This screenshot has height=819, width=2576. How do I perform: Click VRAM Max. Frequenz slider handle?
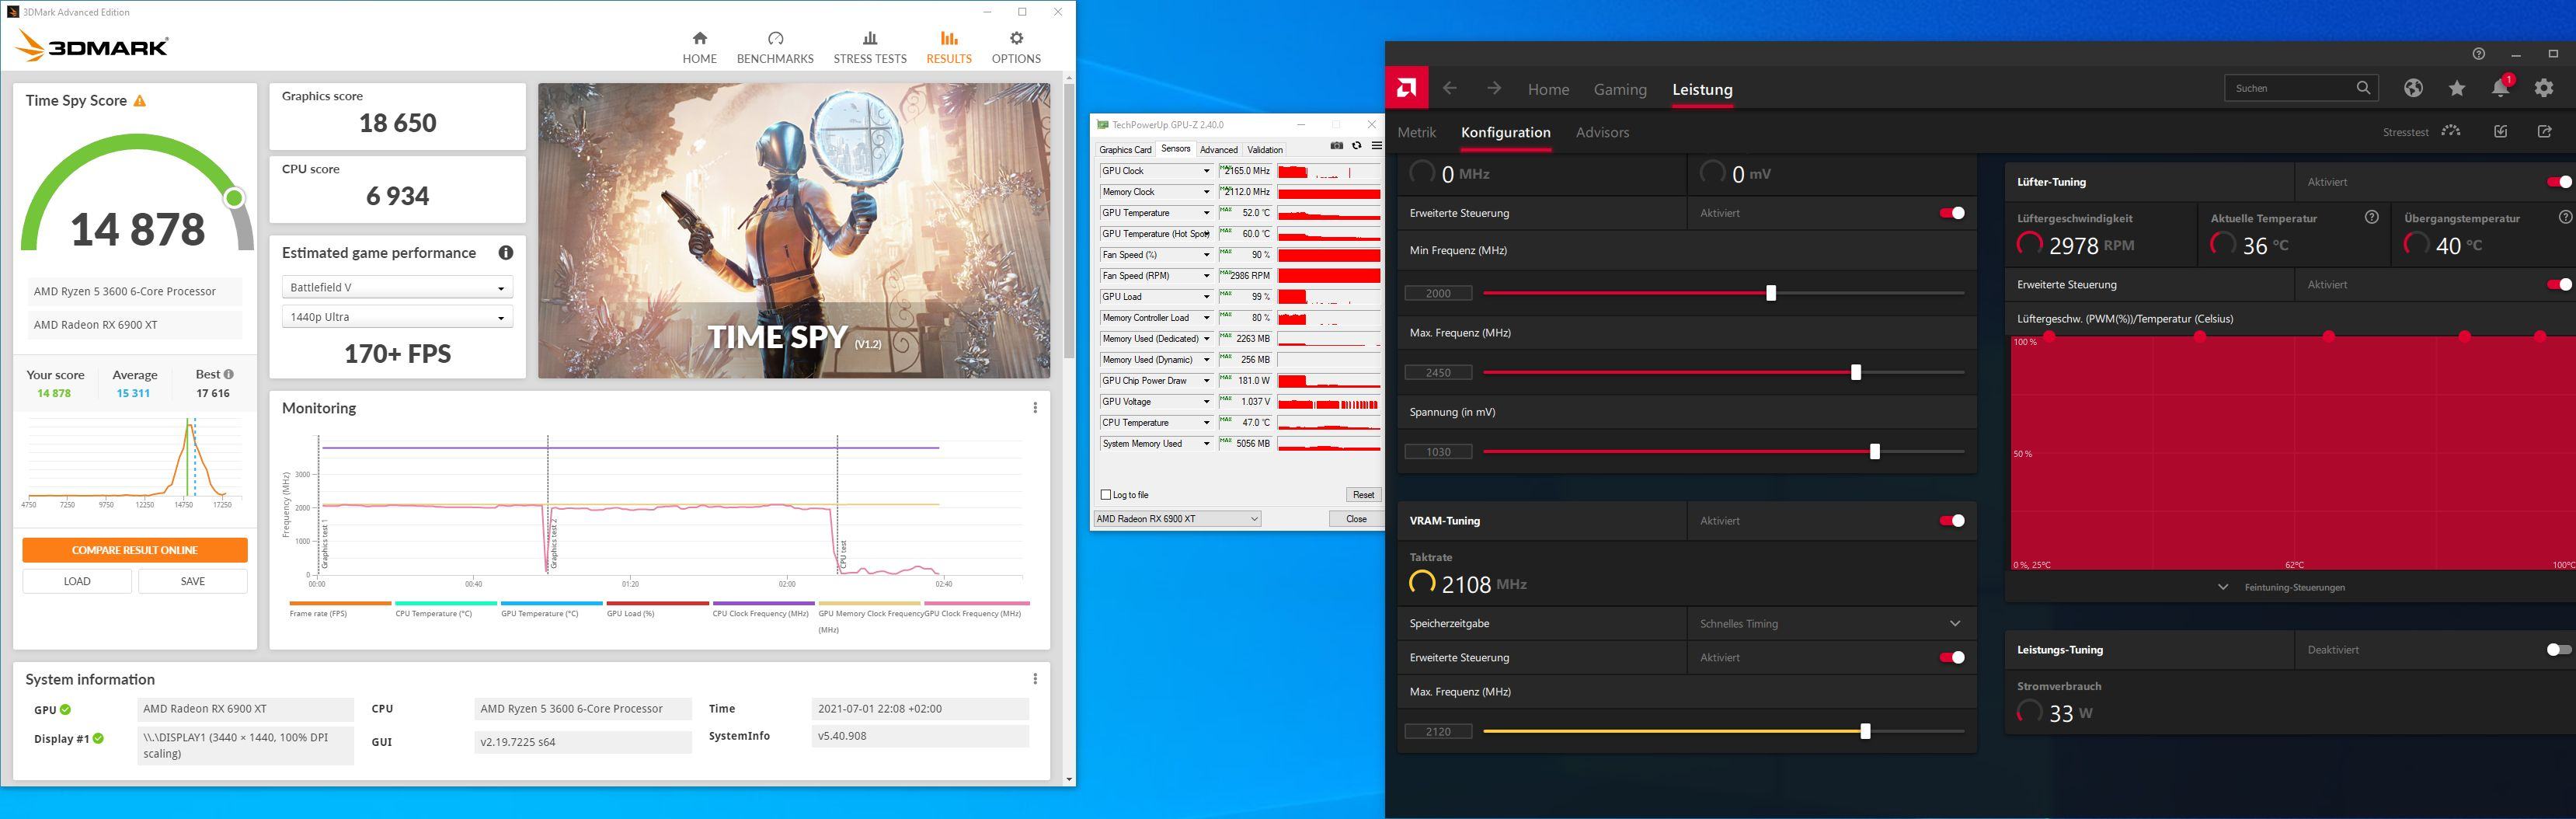click(x=1865, y=732)
